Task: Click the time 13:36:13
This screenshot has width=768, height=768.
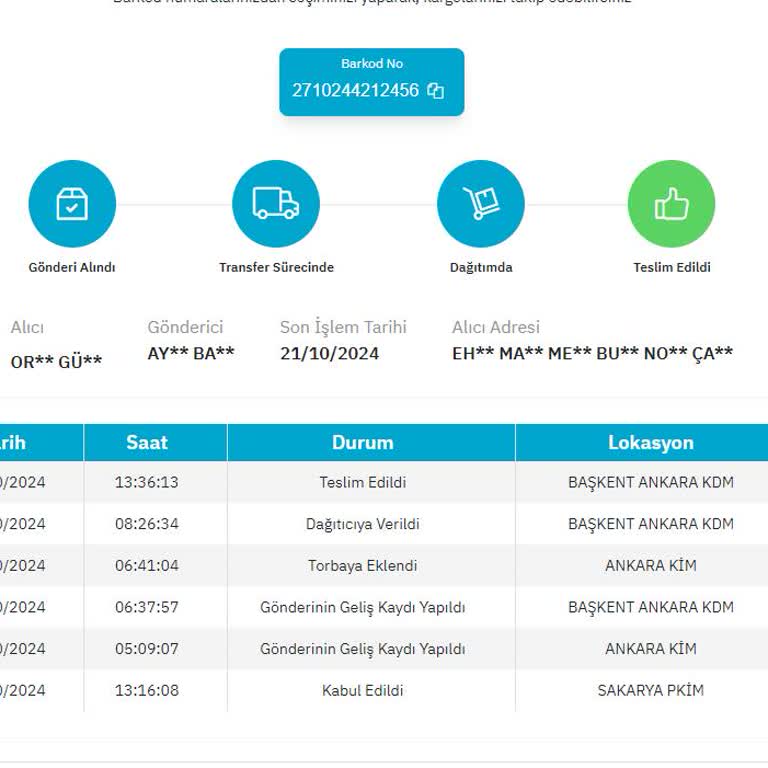Action: (147, 482)
